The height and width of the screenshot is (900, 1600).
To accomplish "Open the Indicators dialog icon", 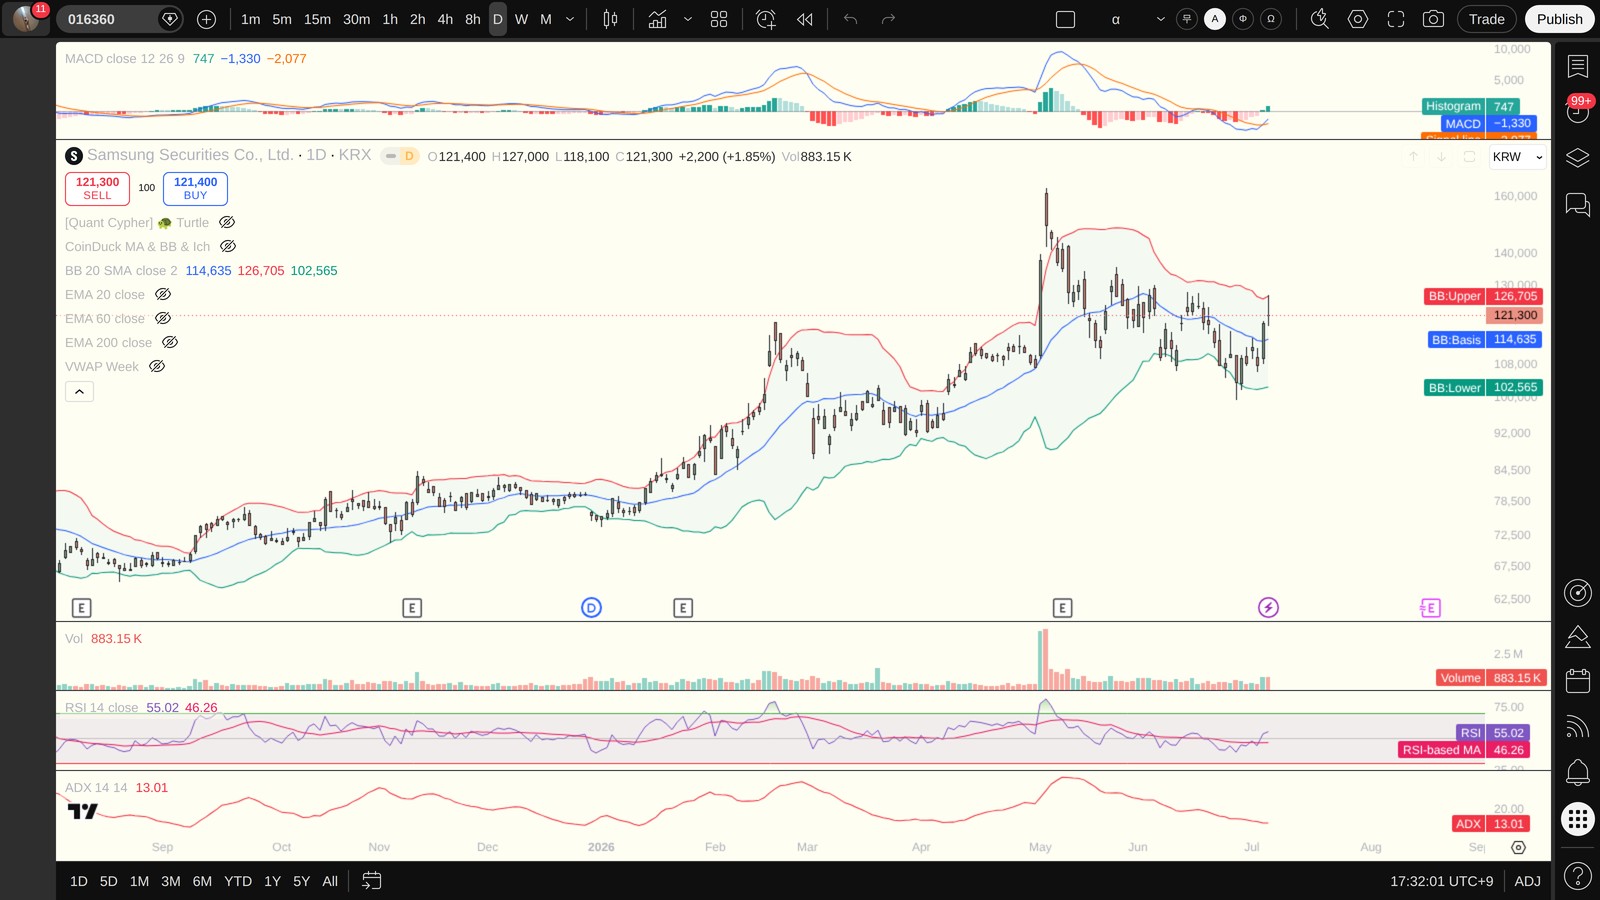I will tap(657, 19).
